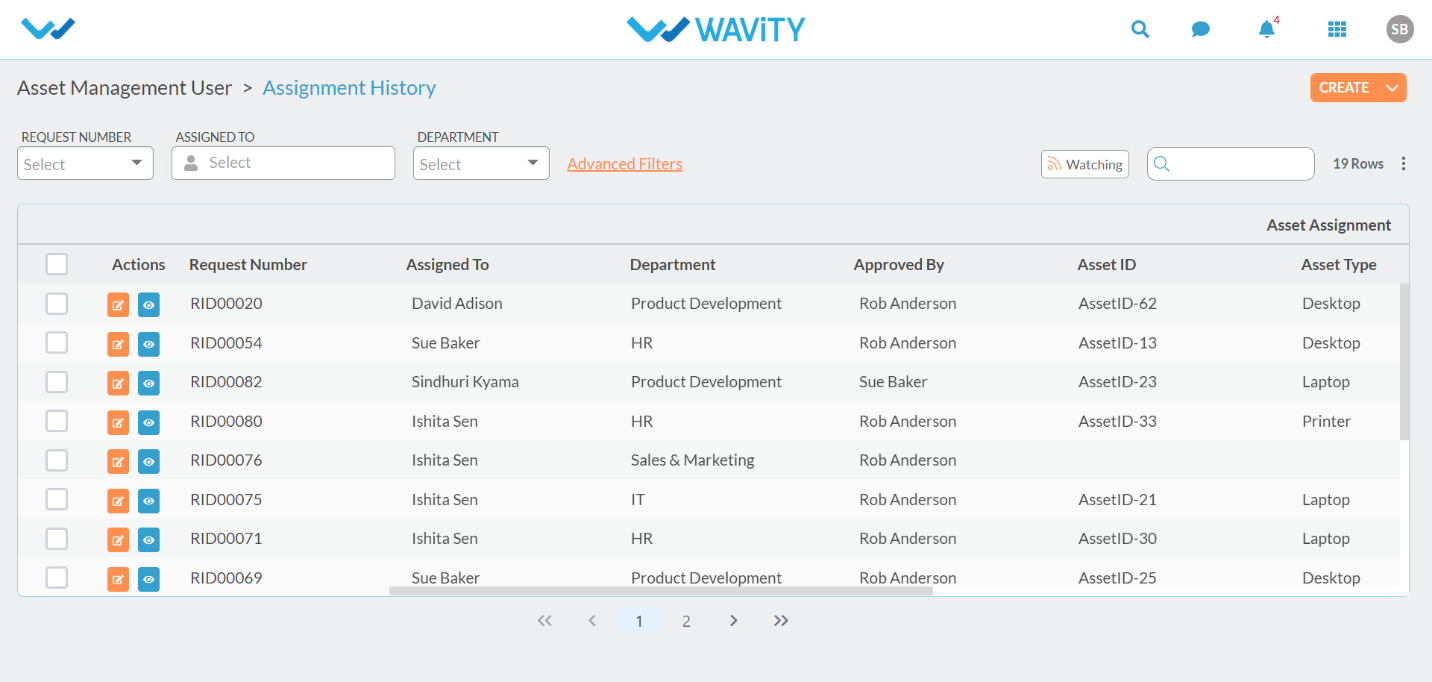Click the centered WAVITY logo
Image resolution: width=1432 pixels, height=682 pixels.
[715, 29]
